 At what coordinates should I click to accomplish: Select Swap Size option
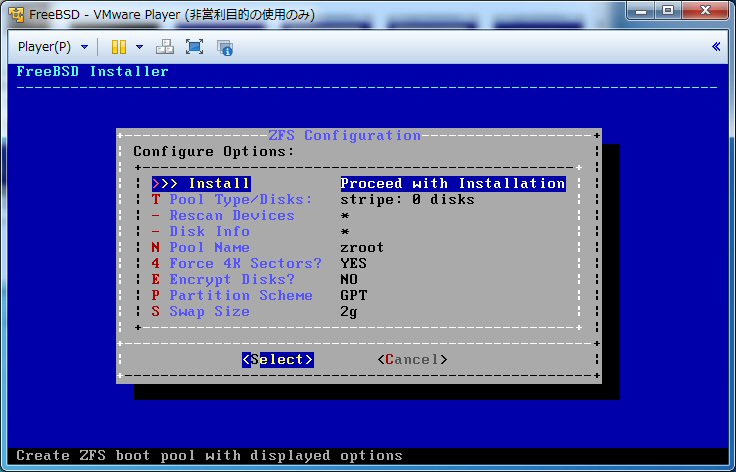[x=200, y=311]
